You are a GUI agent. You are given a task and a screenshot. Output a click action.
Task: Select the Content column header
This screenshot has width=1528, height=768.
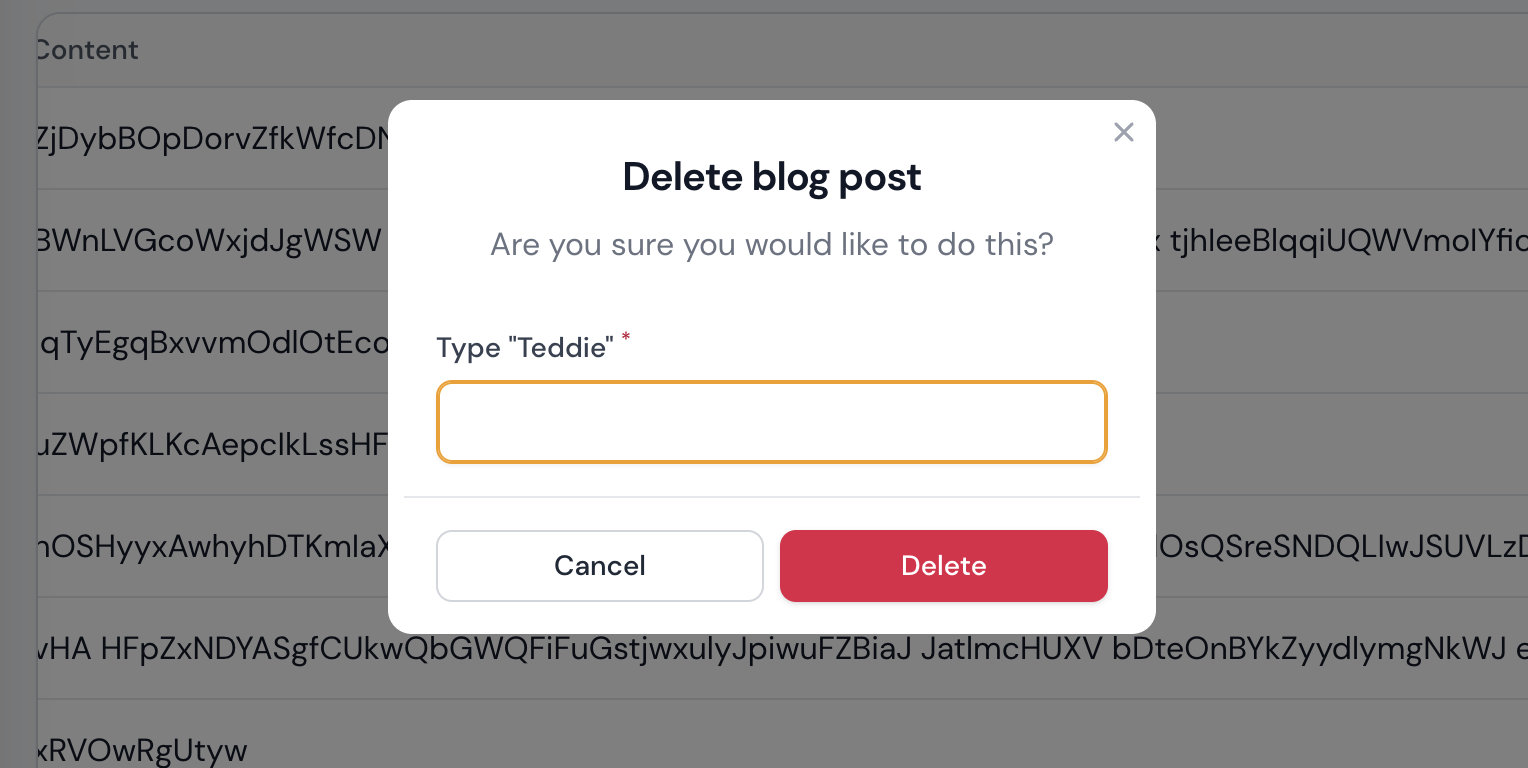[x=87, y=49]
